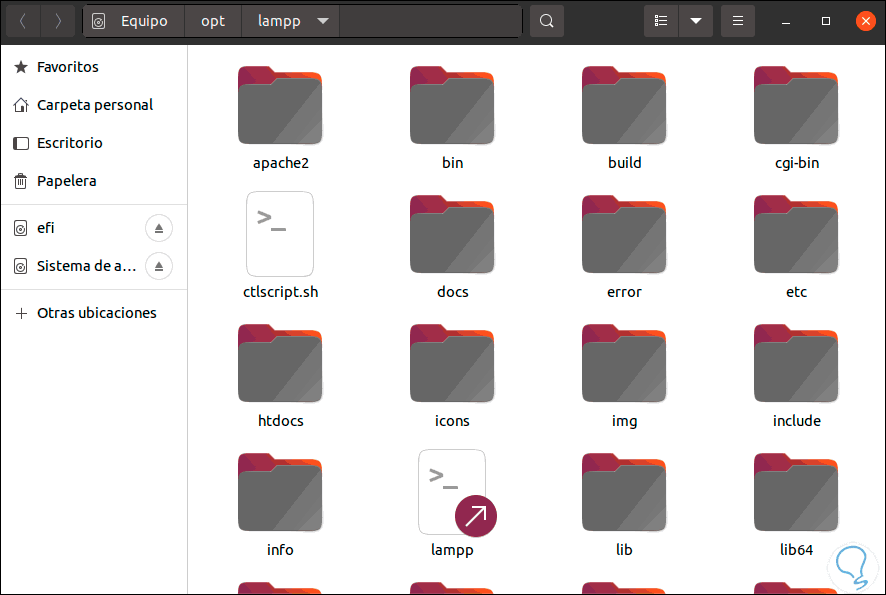Click the lib64 folder name label

click(x=796, y=549)
